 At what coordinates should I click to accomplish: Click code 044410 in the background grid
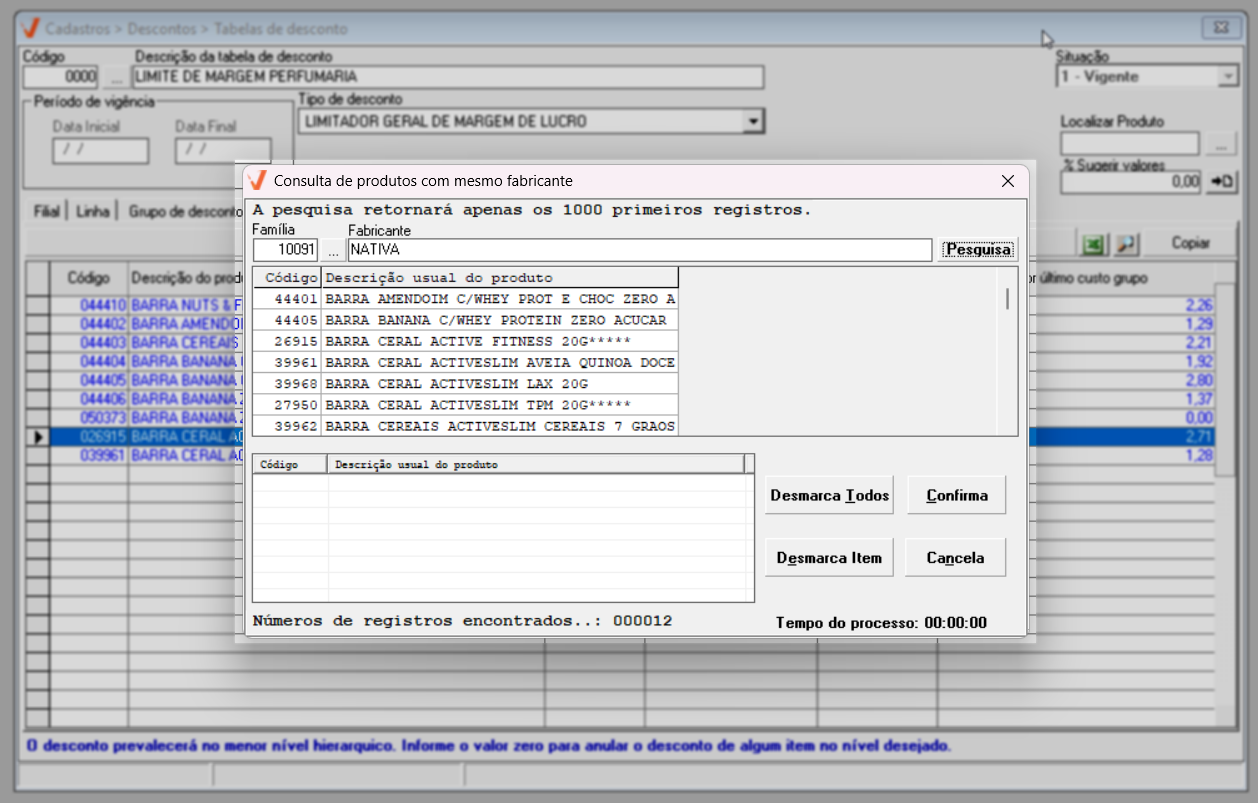pyautogui.click(x=102, y=305)
